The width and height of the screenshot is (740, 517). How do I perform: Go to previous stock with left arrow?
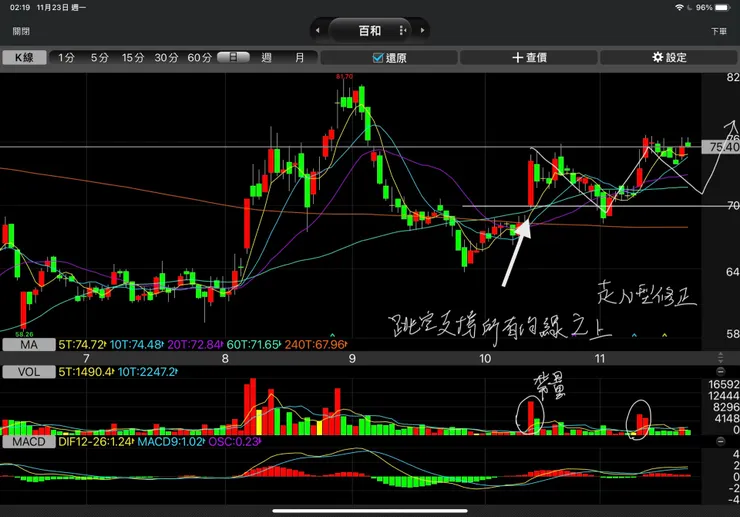318,31
